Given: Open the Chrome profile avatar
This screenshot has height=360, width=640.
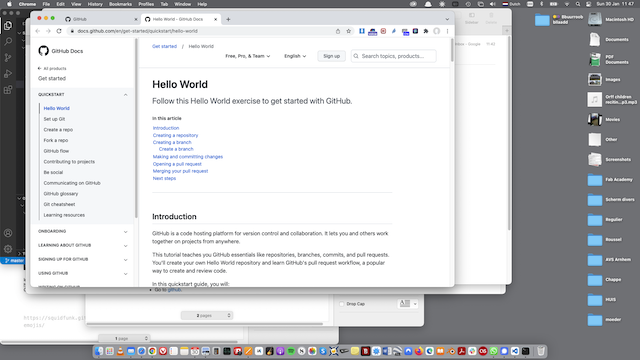Looking at the screenshot, I should tap(437, 31).
